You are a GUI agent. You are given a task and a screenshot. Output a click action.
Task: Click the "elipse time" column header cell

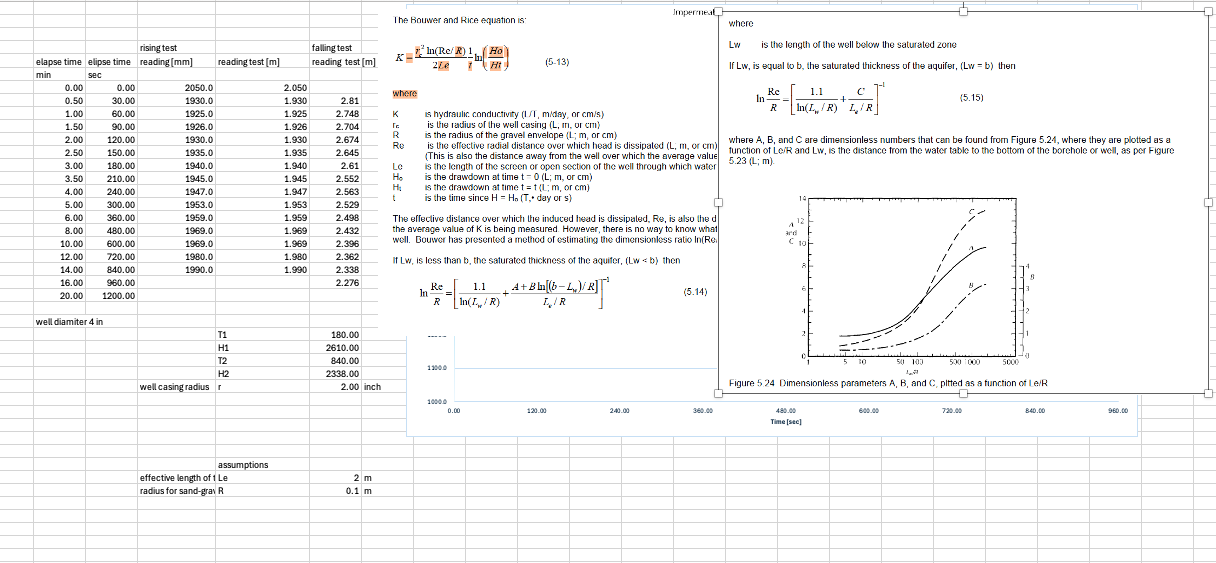[111, 62]
